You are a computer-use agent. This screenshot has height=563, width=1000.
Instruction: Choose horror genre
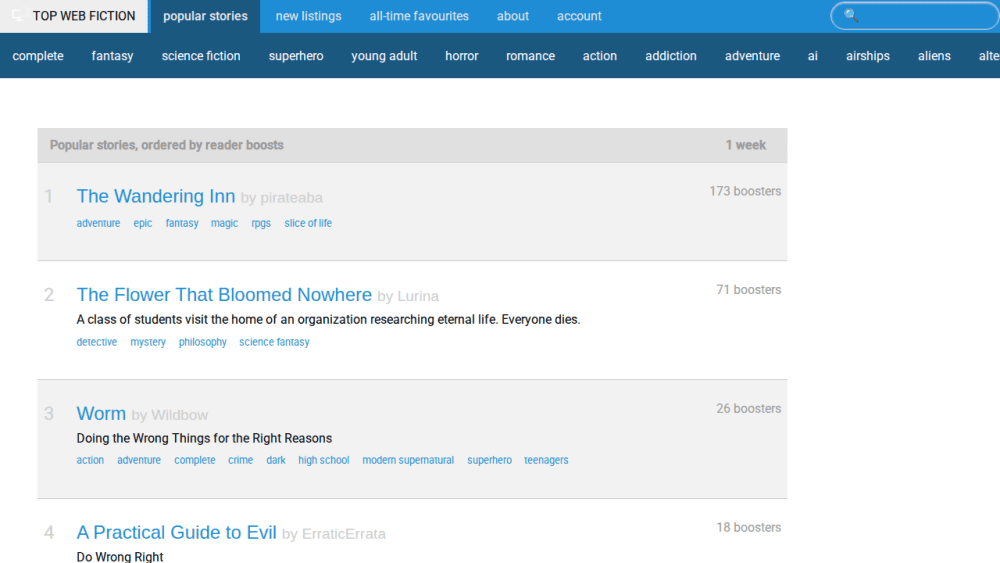(462, 56)
